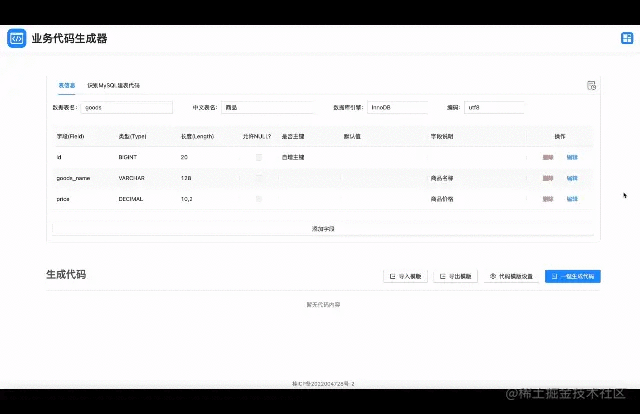Delete the goods_name field row
640x414 pixels.
[548, 178]
